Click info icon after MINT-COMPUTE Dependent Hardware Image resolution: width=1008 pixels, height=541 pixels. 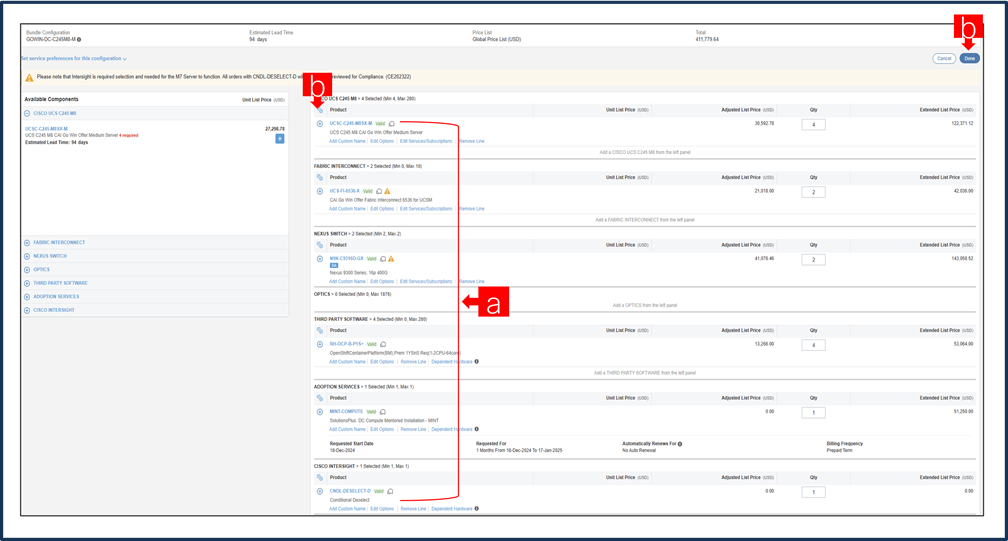[476, 429]
